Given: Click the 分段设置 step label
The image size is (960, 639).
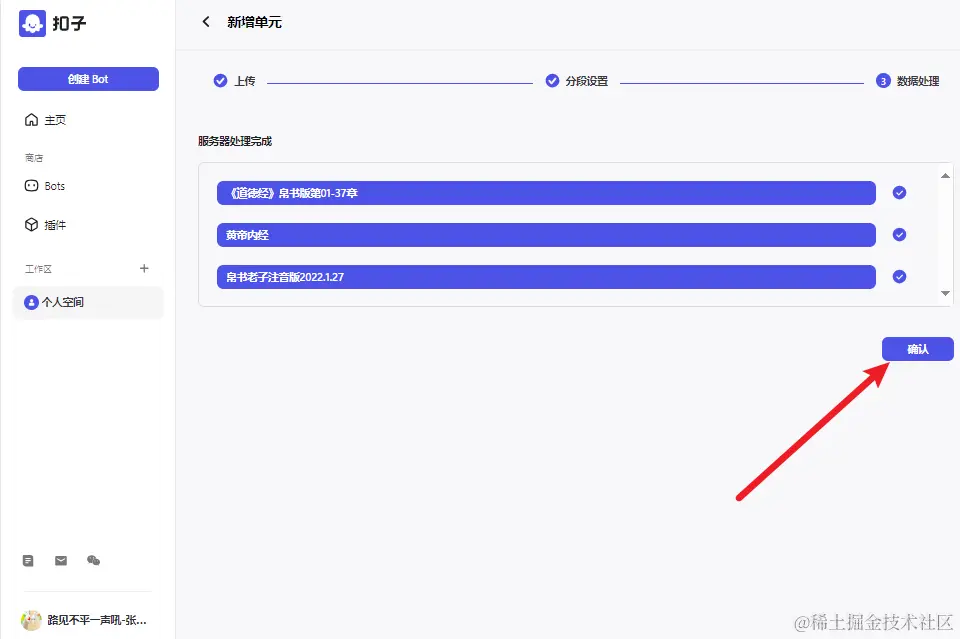Looking at the screenshot, I should click(x=587, y=81).
